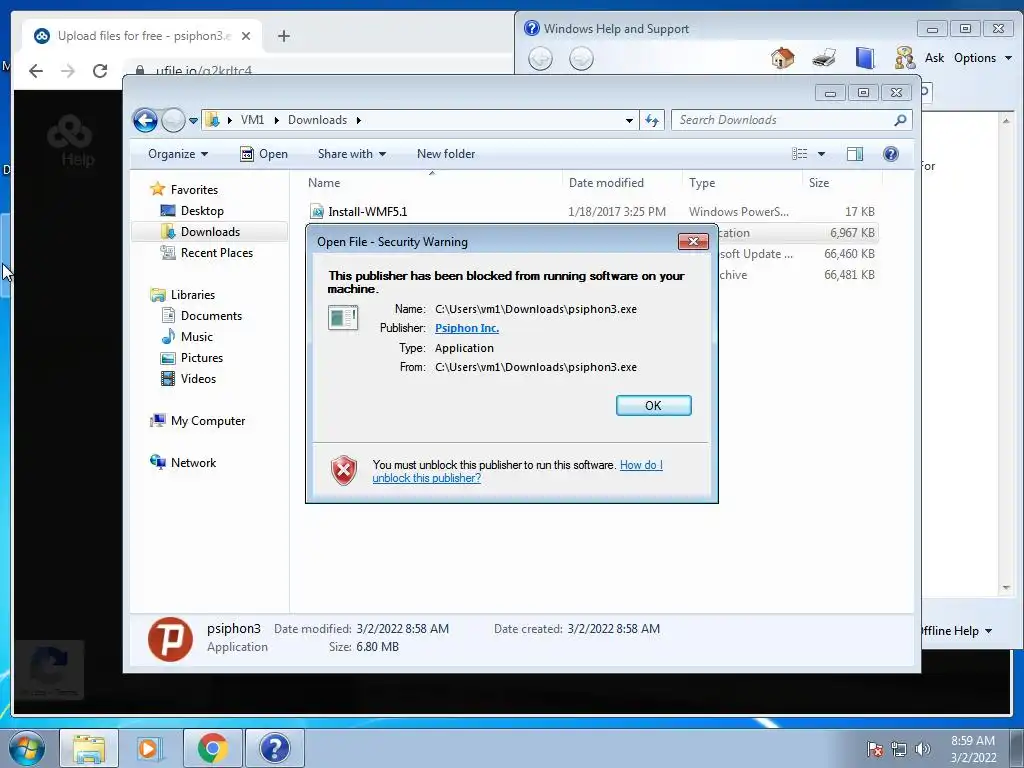Expand the address bar history dropdown
Screen dimensions: 1024x768
629,121
